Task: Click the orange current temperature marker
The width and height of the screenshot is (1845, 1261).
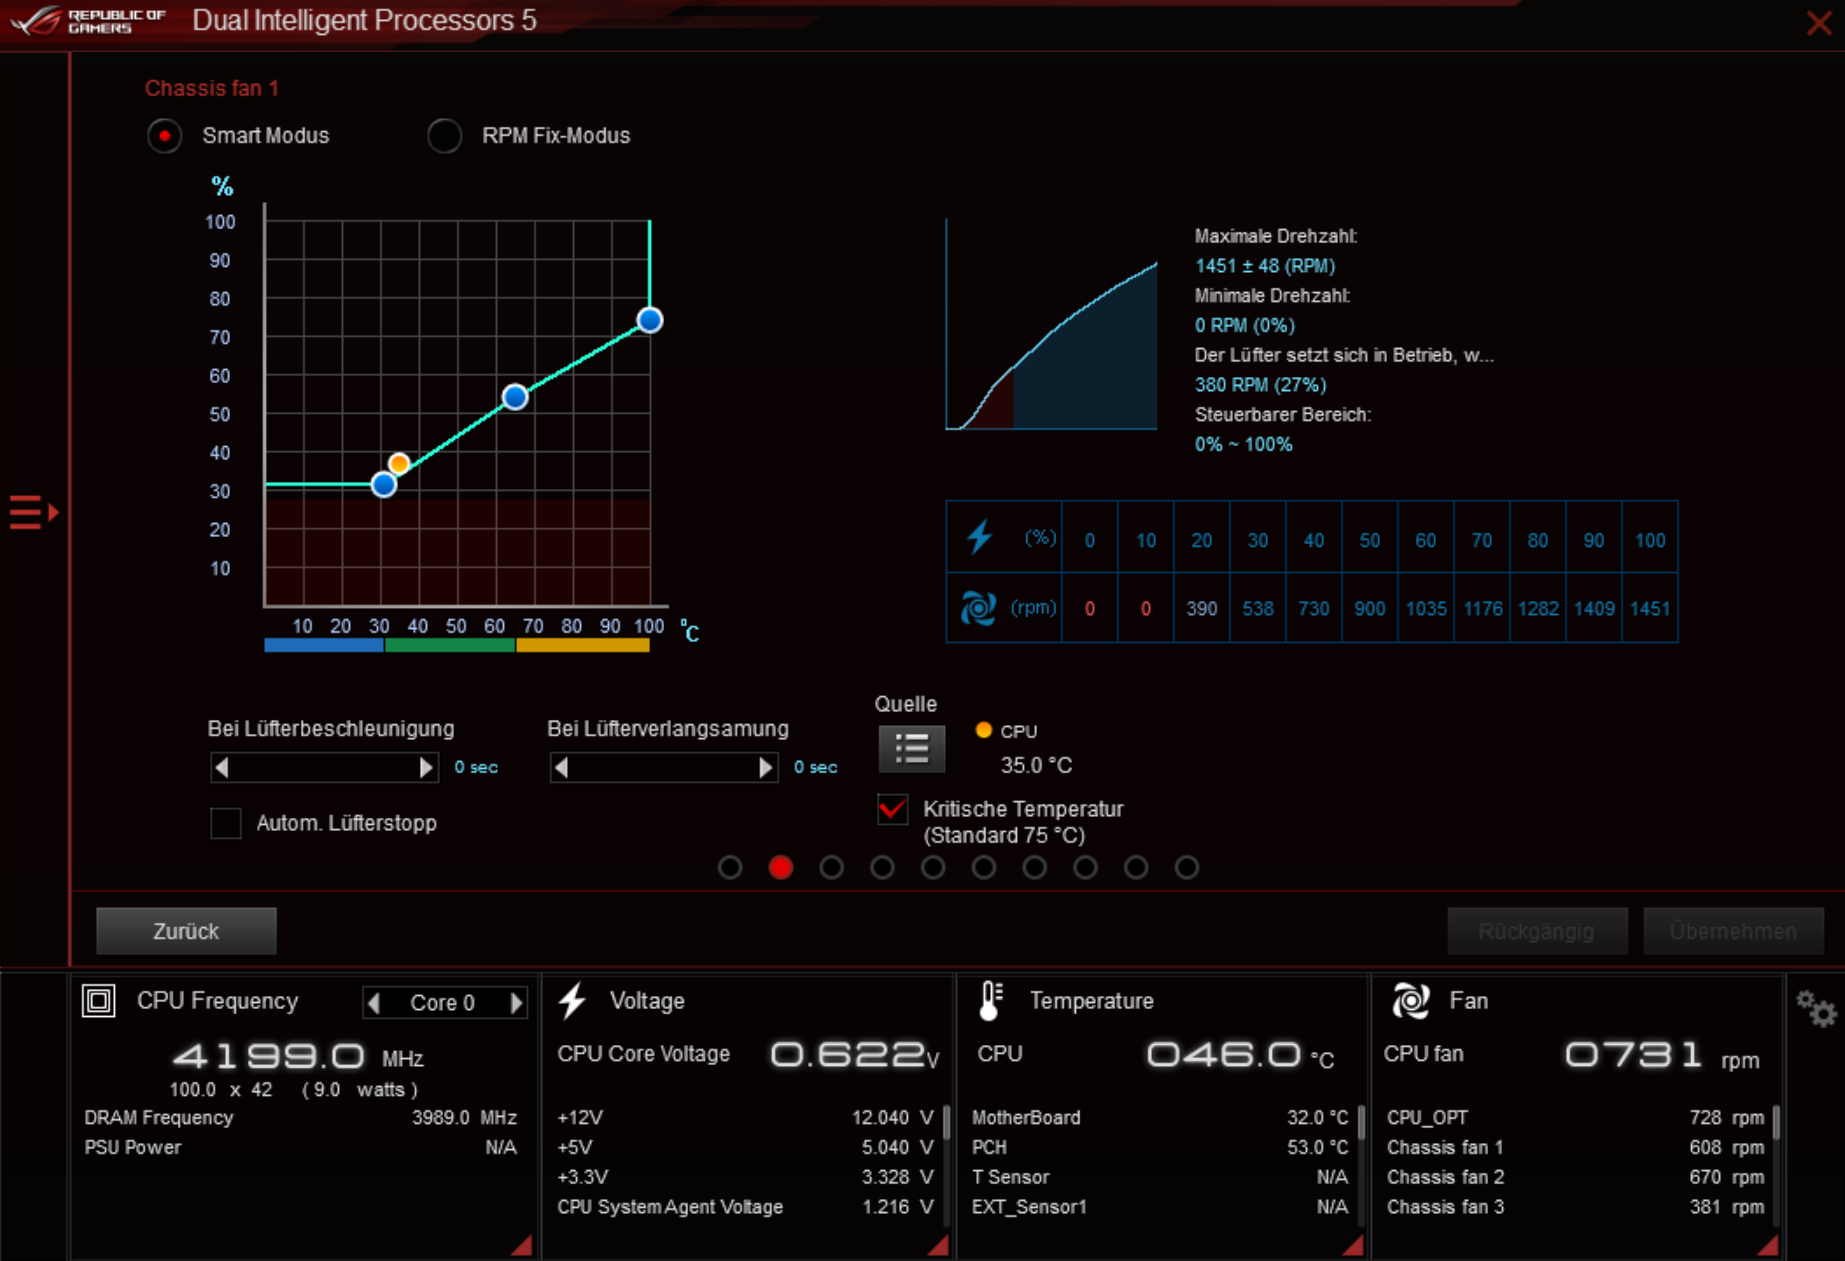Action: pos(399,463)
